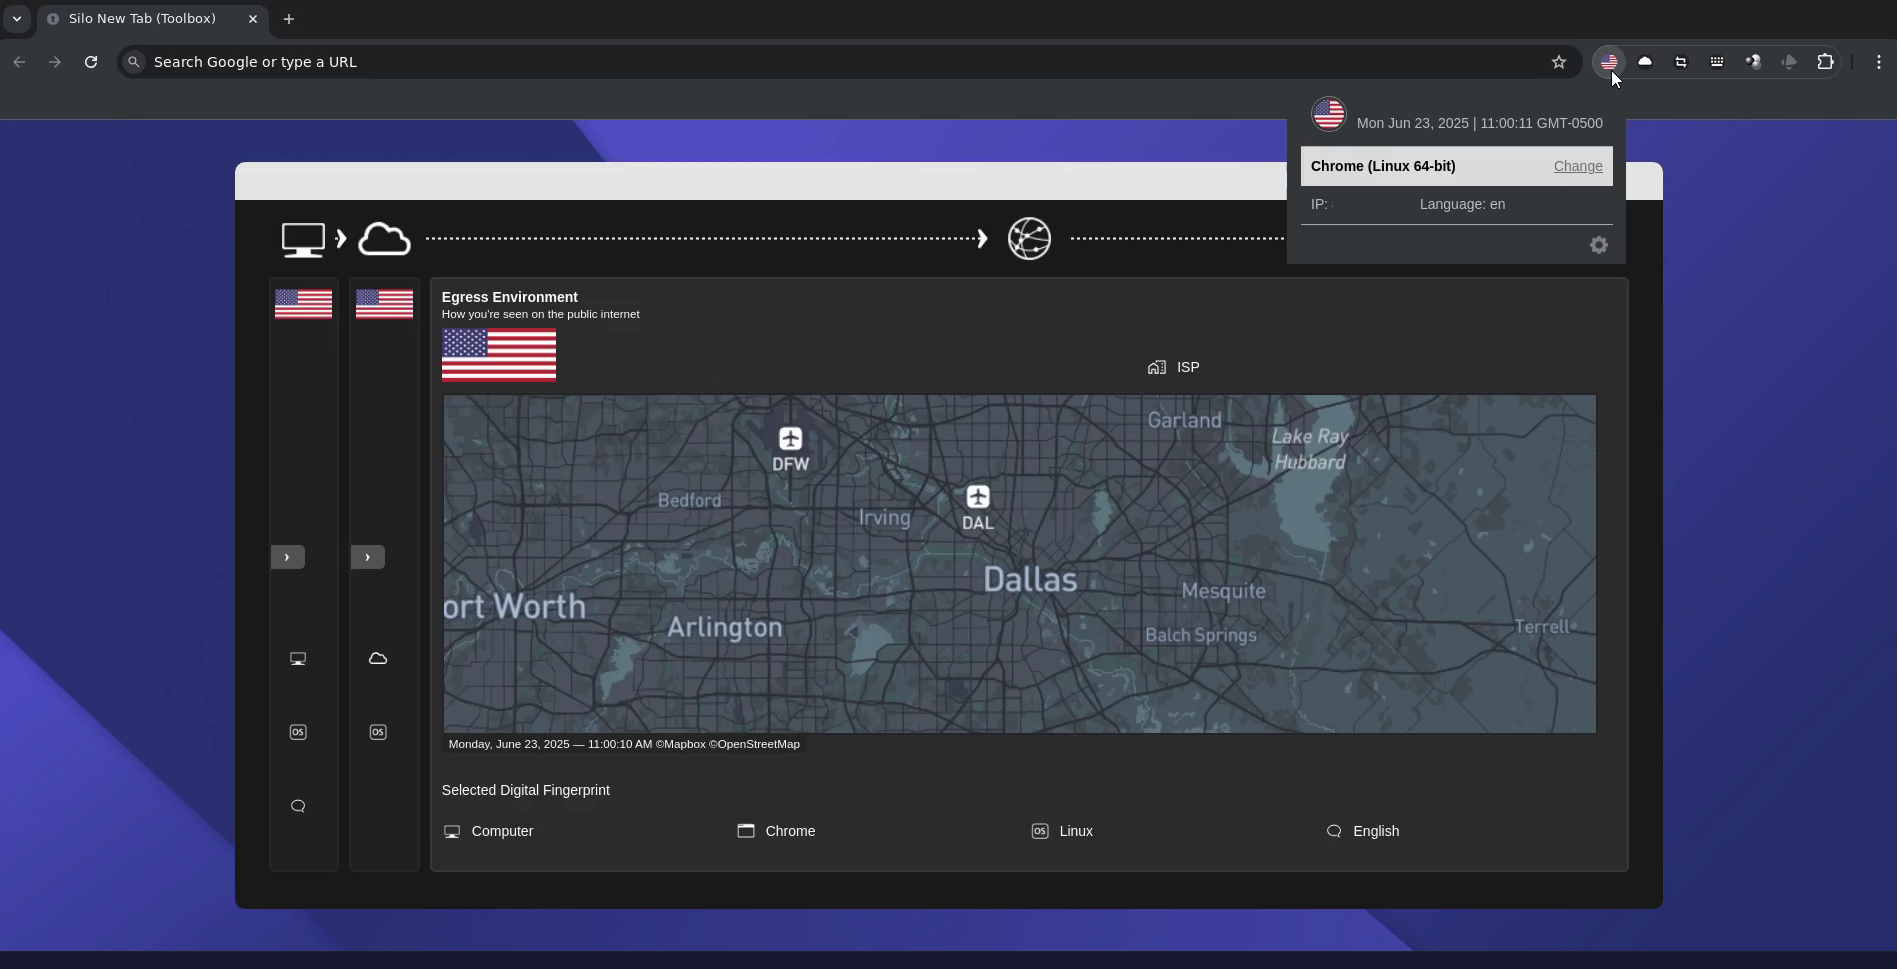Screen dimensions: 1899x969
Task: Click the Language: en text
Action: 1462,204
